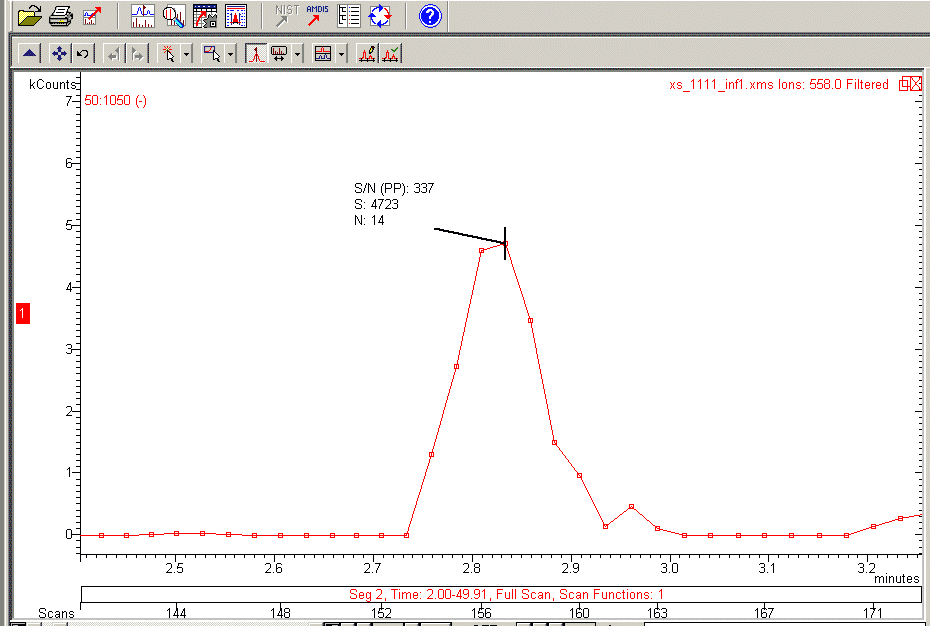Click the grayed previous arrow button
This screenshot has height=626, width=930.
pyautogui.click(x=113, y=55)
